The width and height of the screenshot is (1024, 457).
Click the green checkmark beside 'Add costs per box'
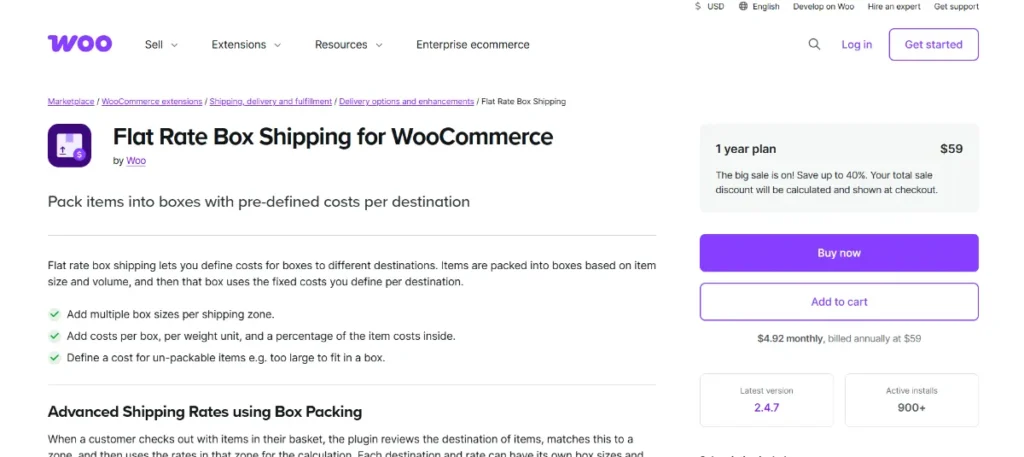54,336
